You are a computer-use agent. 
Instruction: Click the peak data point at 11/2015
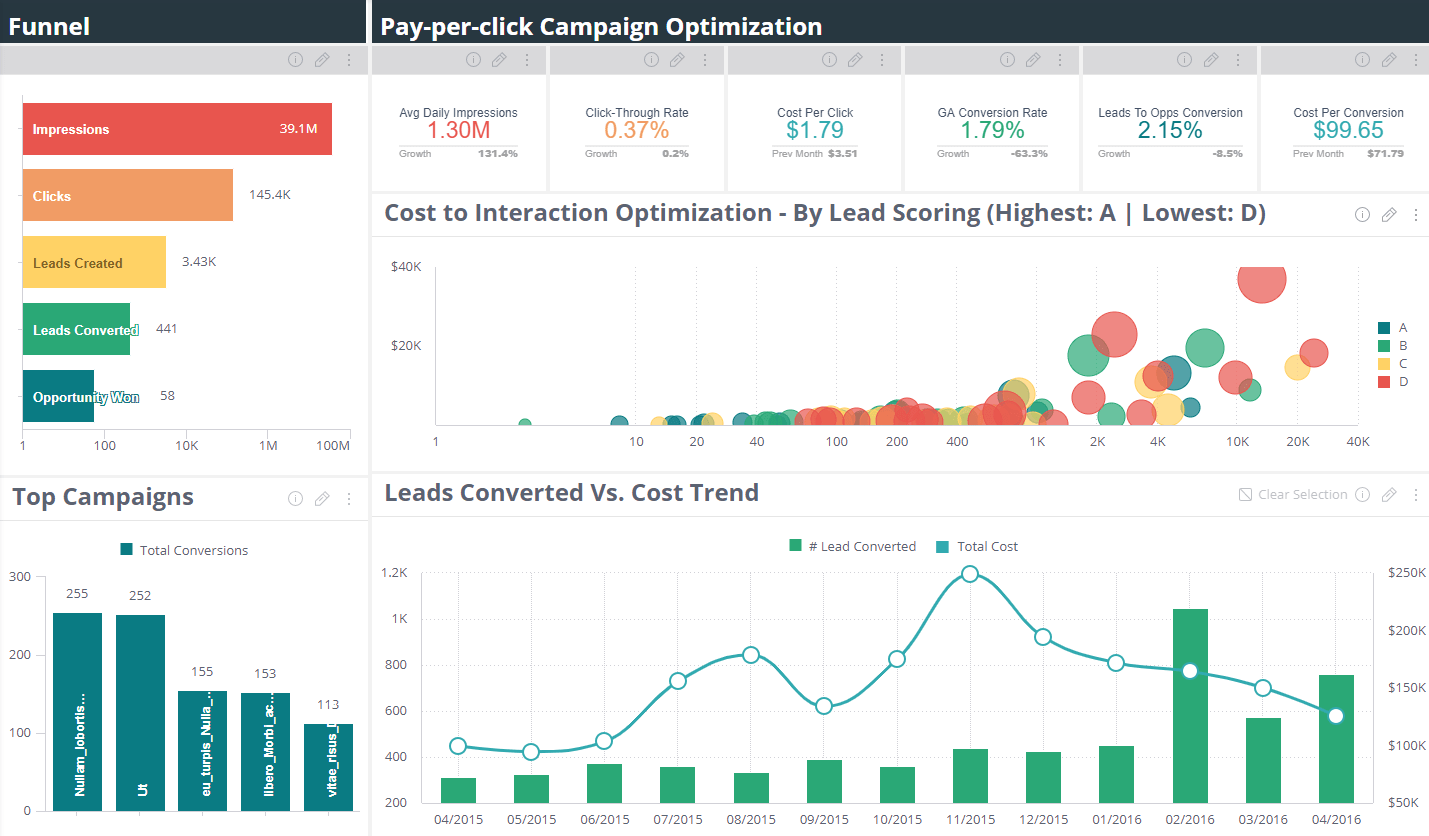tap(970, 573)
